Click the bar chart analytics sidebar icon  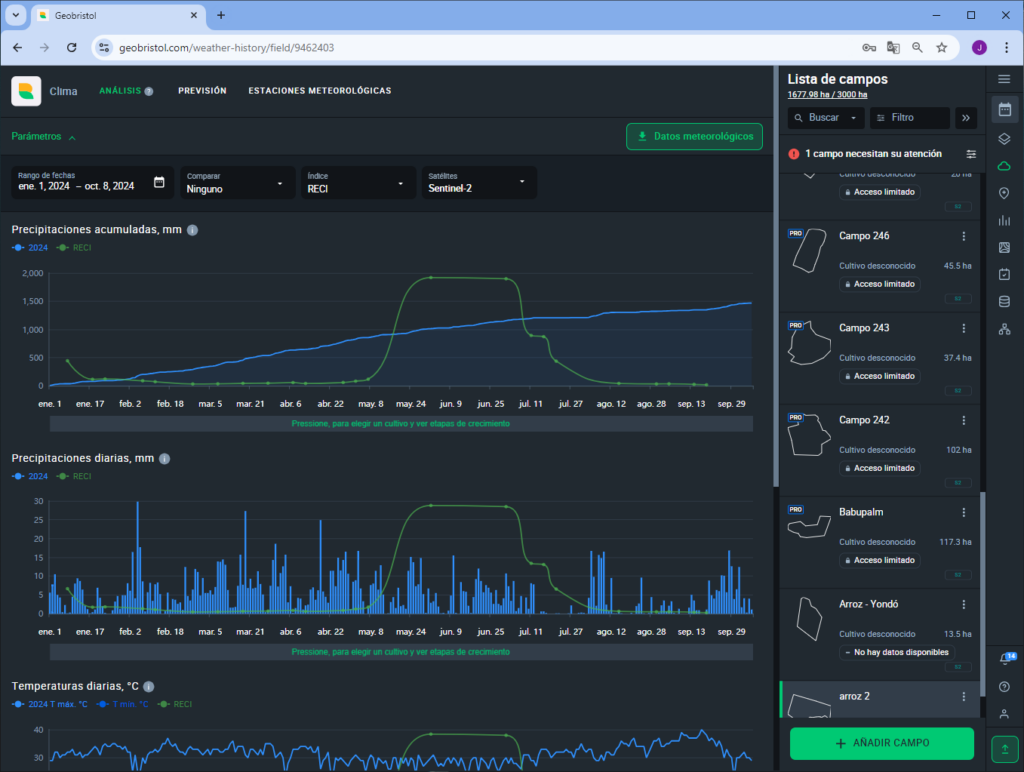point(1004,220)
